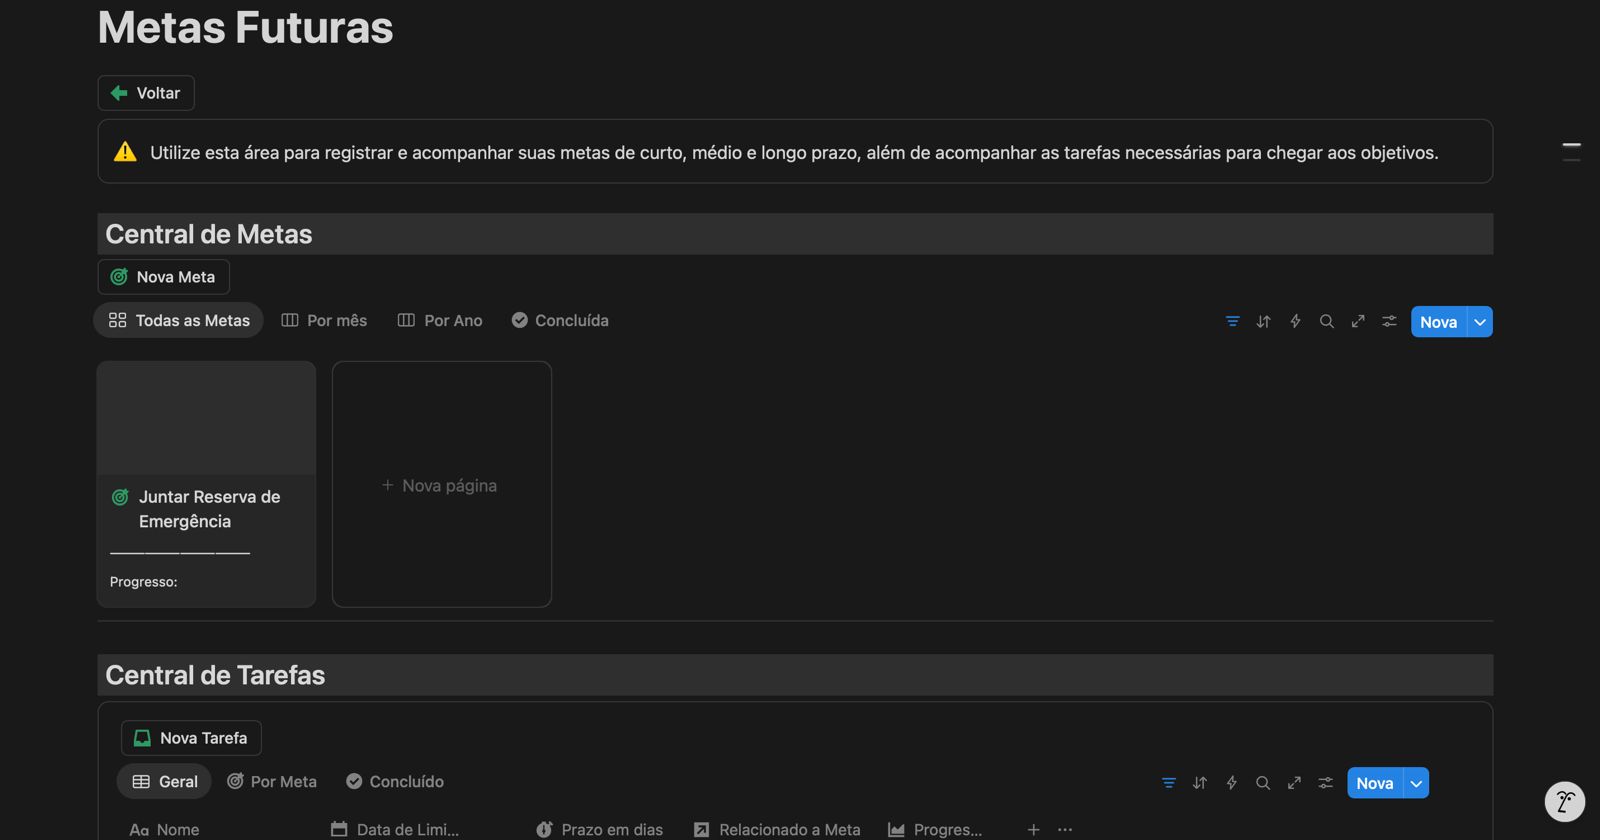1600x840 pixels.
Task: Expand Nova dropdown arrow in Tarefas toolbar
Action: pyautogui.click(x=1416, y=783)
